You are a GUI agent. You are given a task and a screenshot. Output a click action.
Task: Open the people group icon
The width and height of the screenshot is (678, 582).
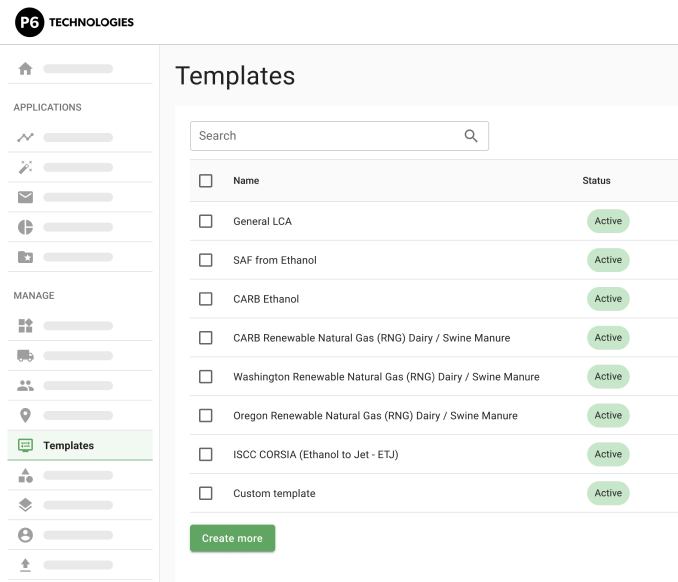(x=25, y=385)
